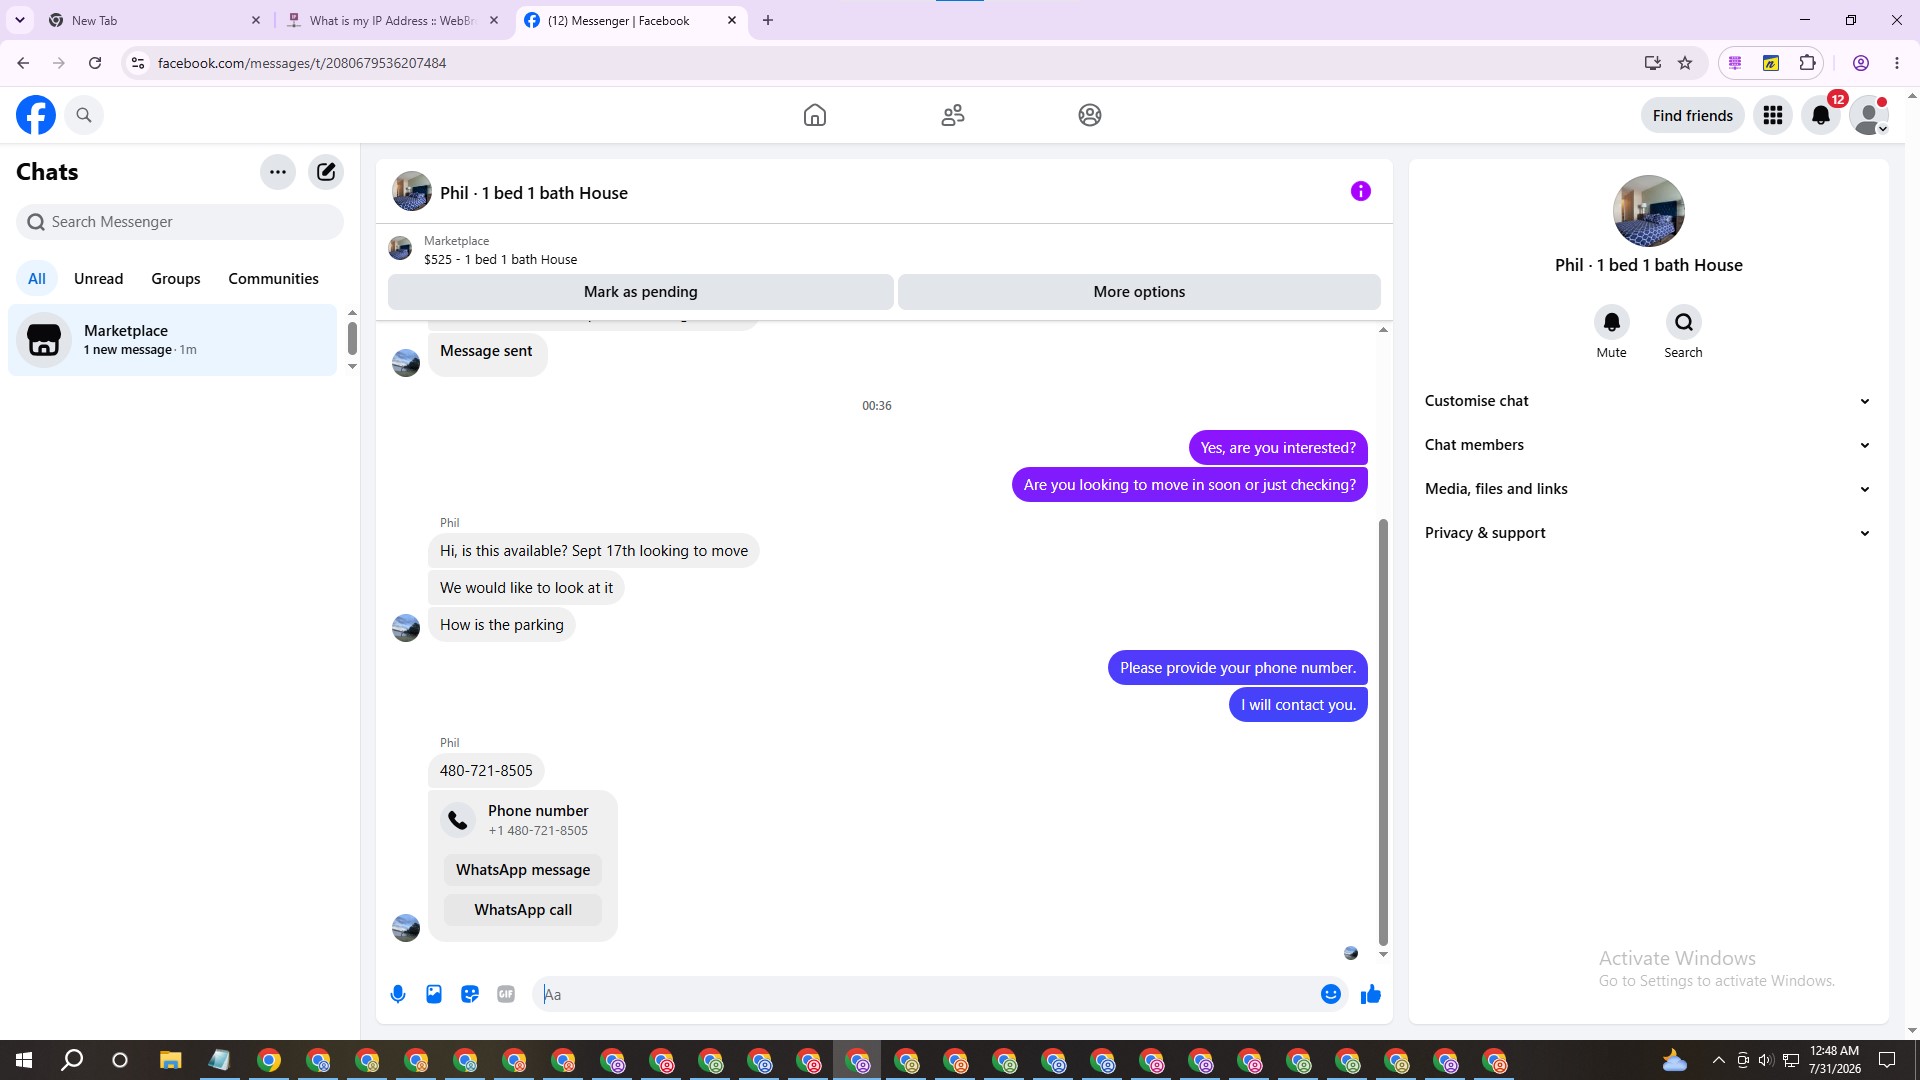Open File Explorer from the taskbar

(x=170, y=1060)
